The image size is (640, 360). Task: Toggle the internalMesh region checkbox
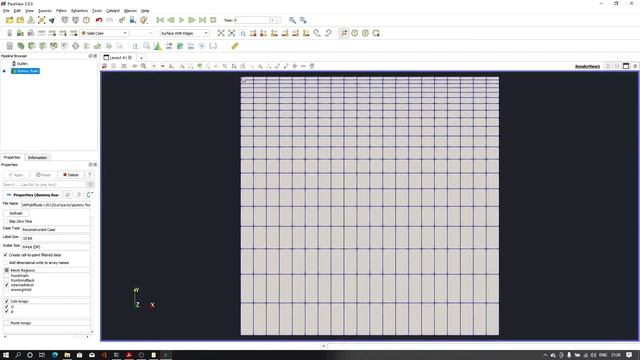(x=7, y=285)
